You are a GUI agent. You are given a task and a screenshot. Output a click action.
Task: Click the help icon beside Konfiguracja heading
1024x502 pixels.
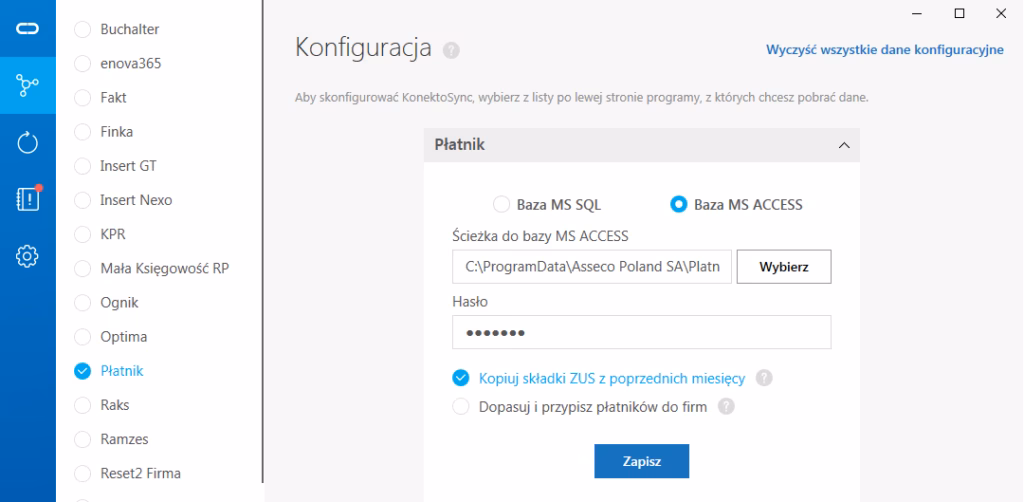pyautogui.click(x=451, y=50)
